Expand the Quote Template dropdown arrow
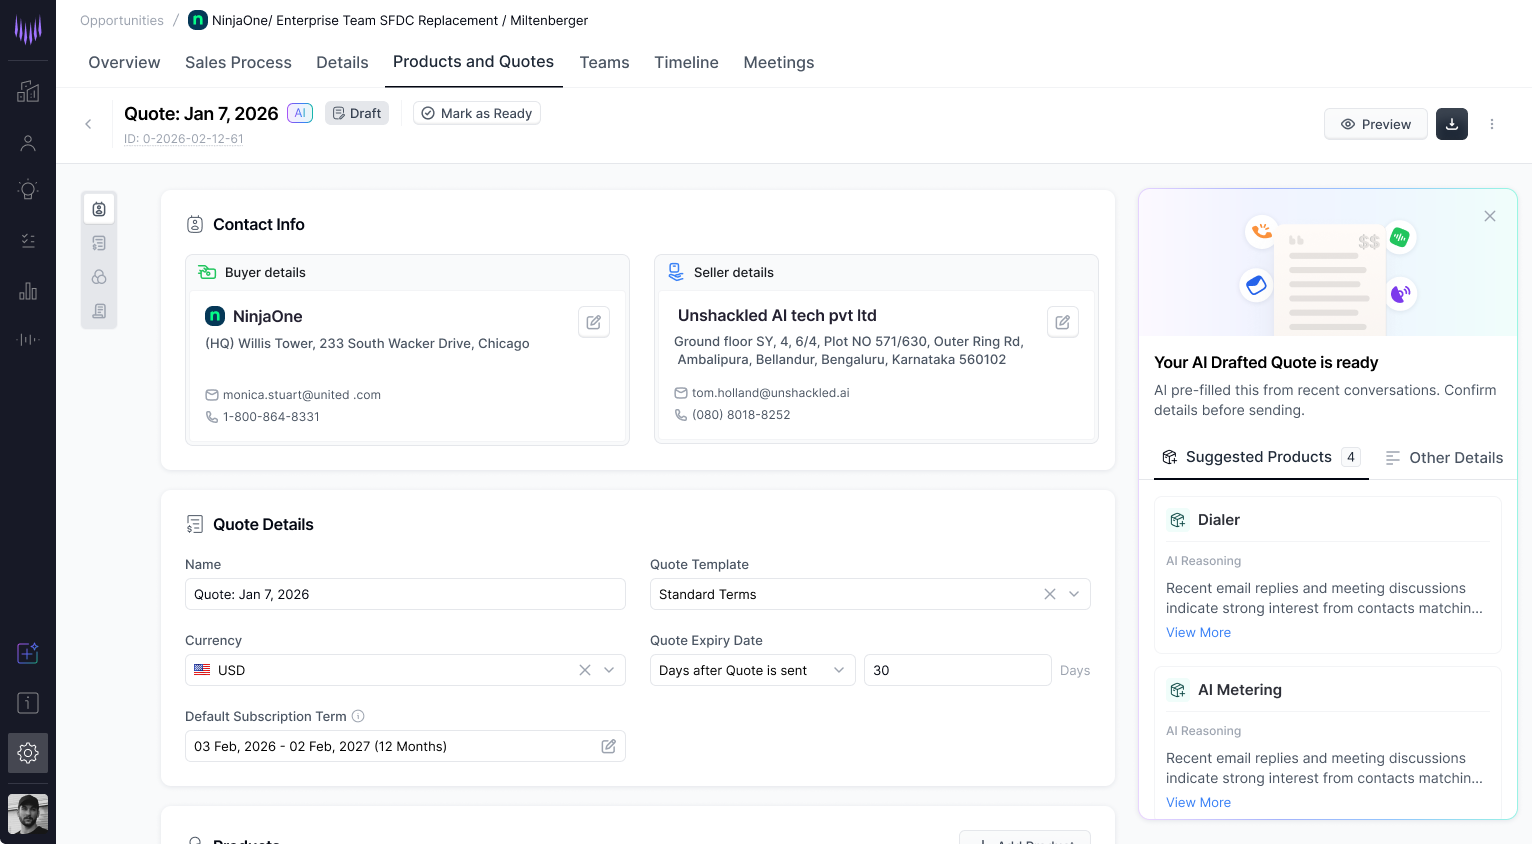Viewport: 1536px width, 844px height. click(1074, 594)
